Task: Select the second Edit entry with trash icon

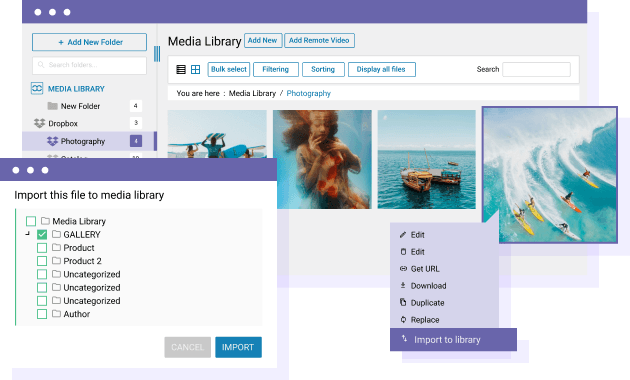Action: coord(444,251)
